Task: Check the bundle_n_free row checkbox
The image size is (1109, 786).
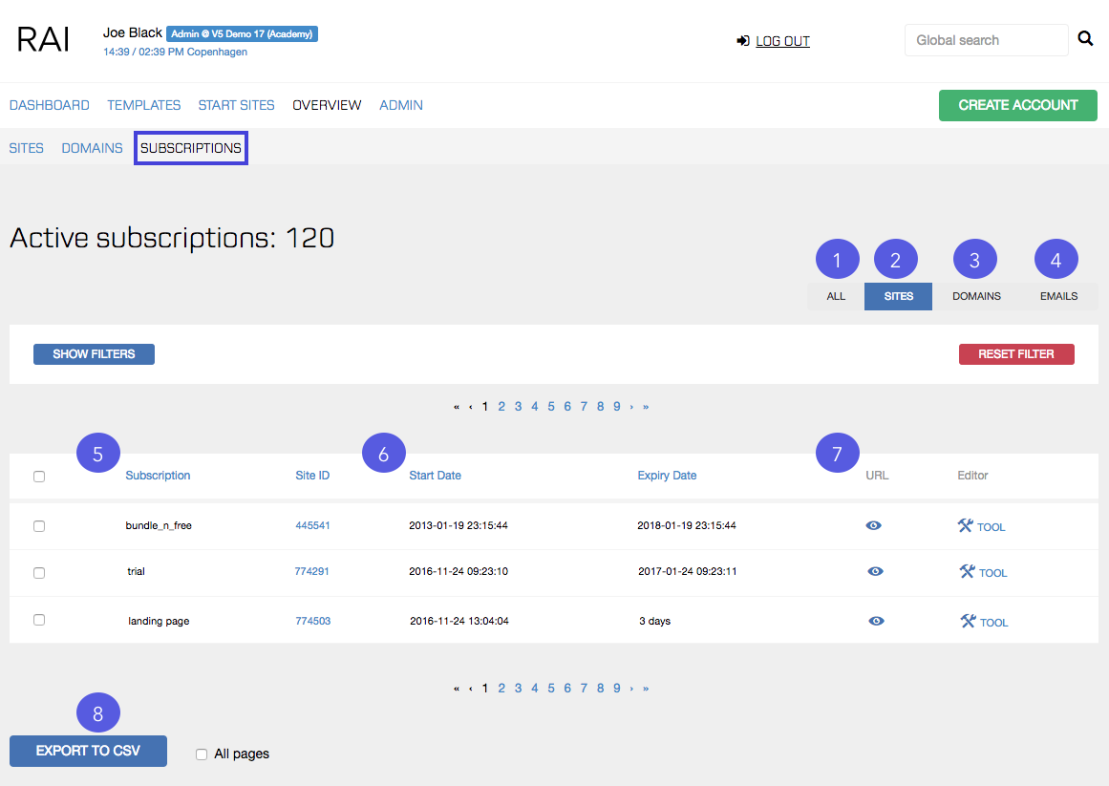Action: 40,526
